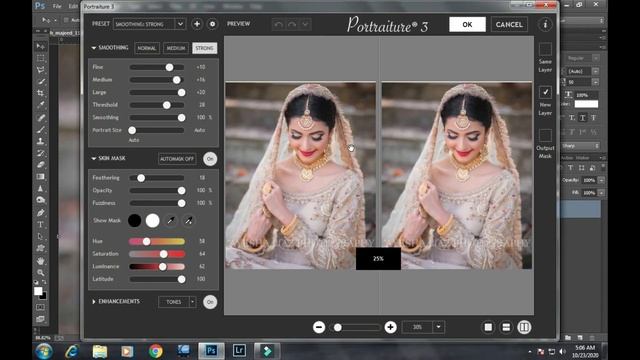Click OK to apply Portraiture
This screenshot has height=360, width=640.
(x=467, y=24)
